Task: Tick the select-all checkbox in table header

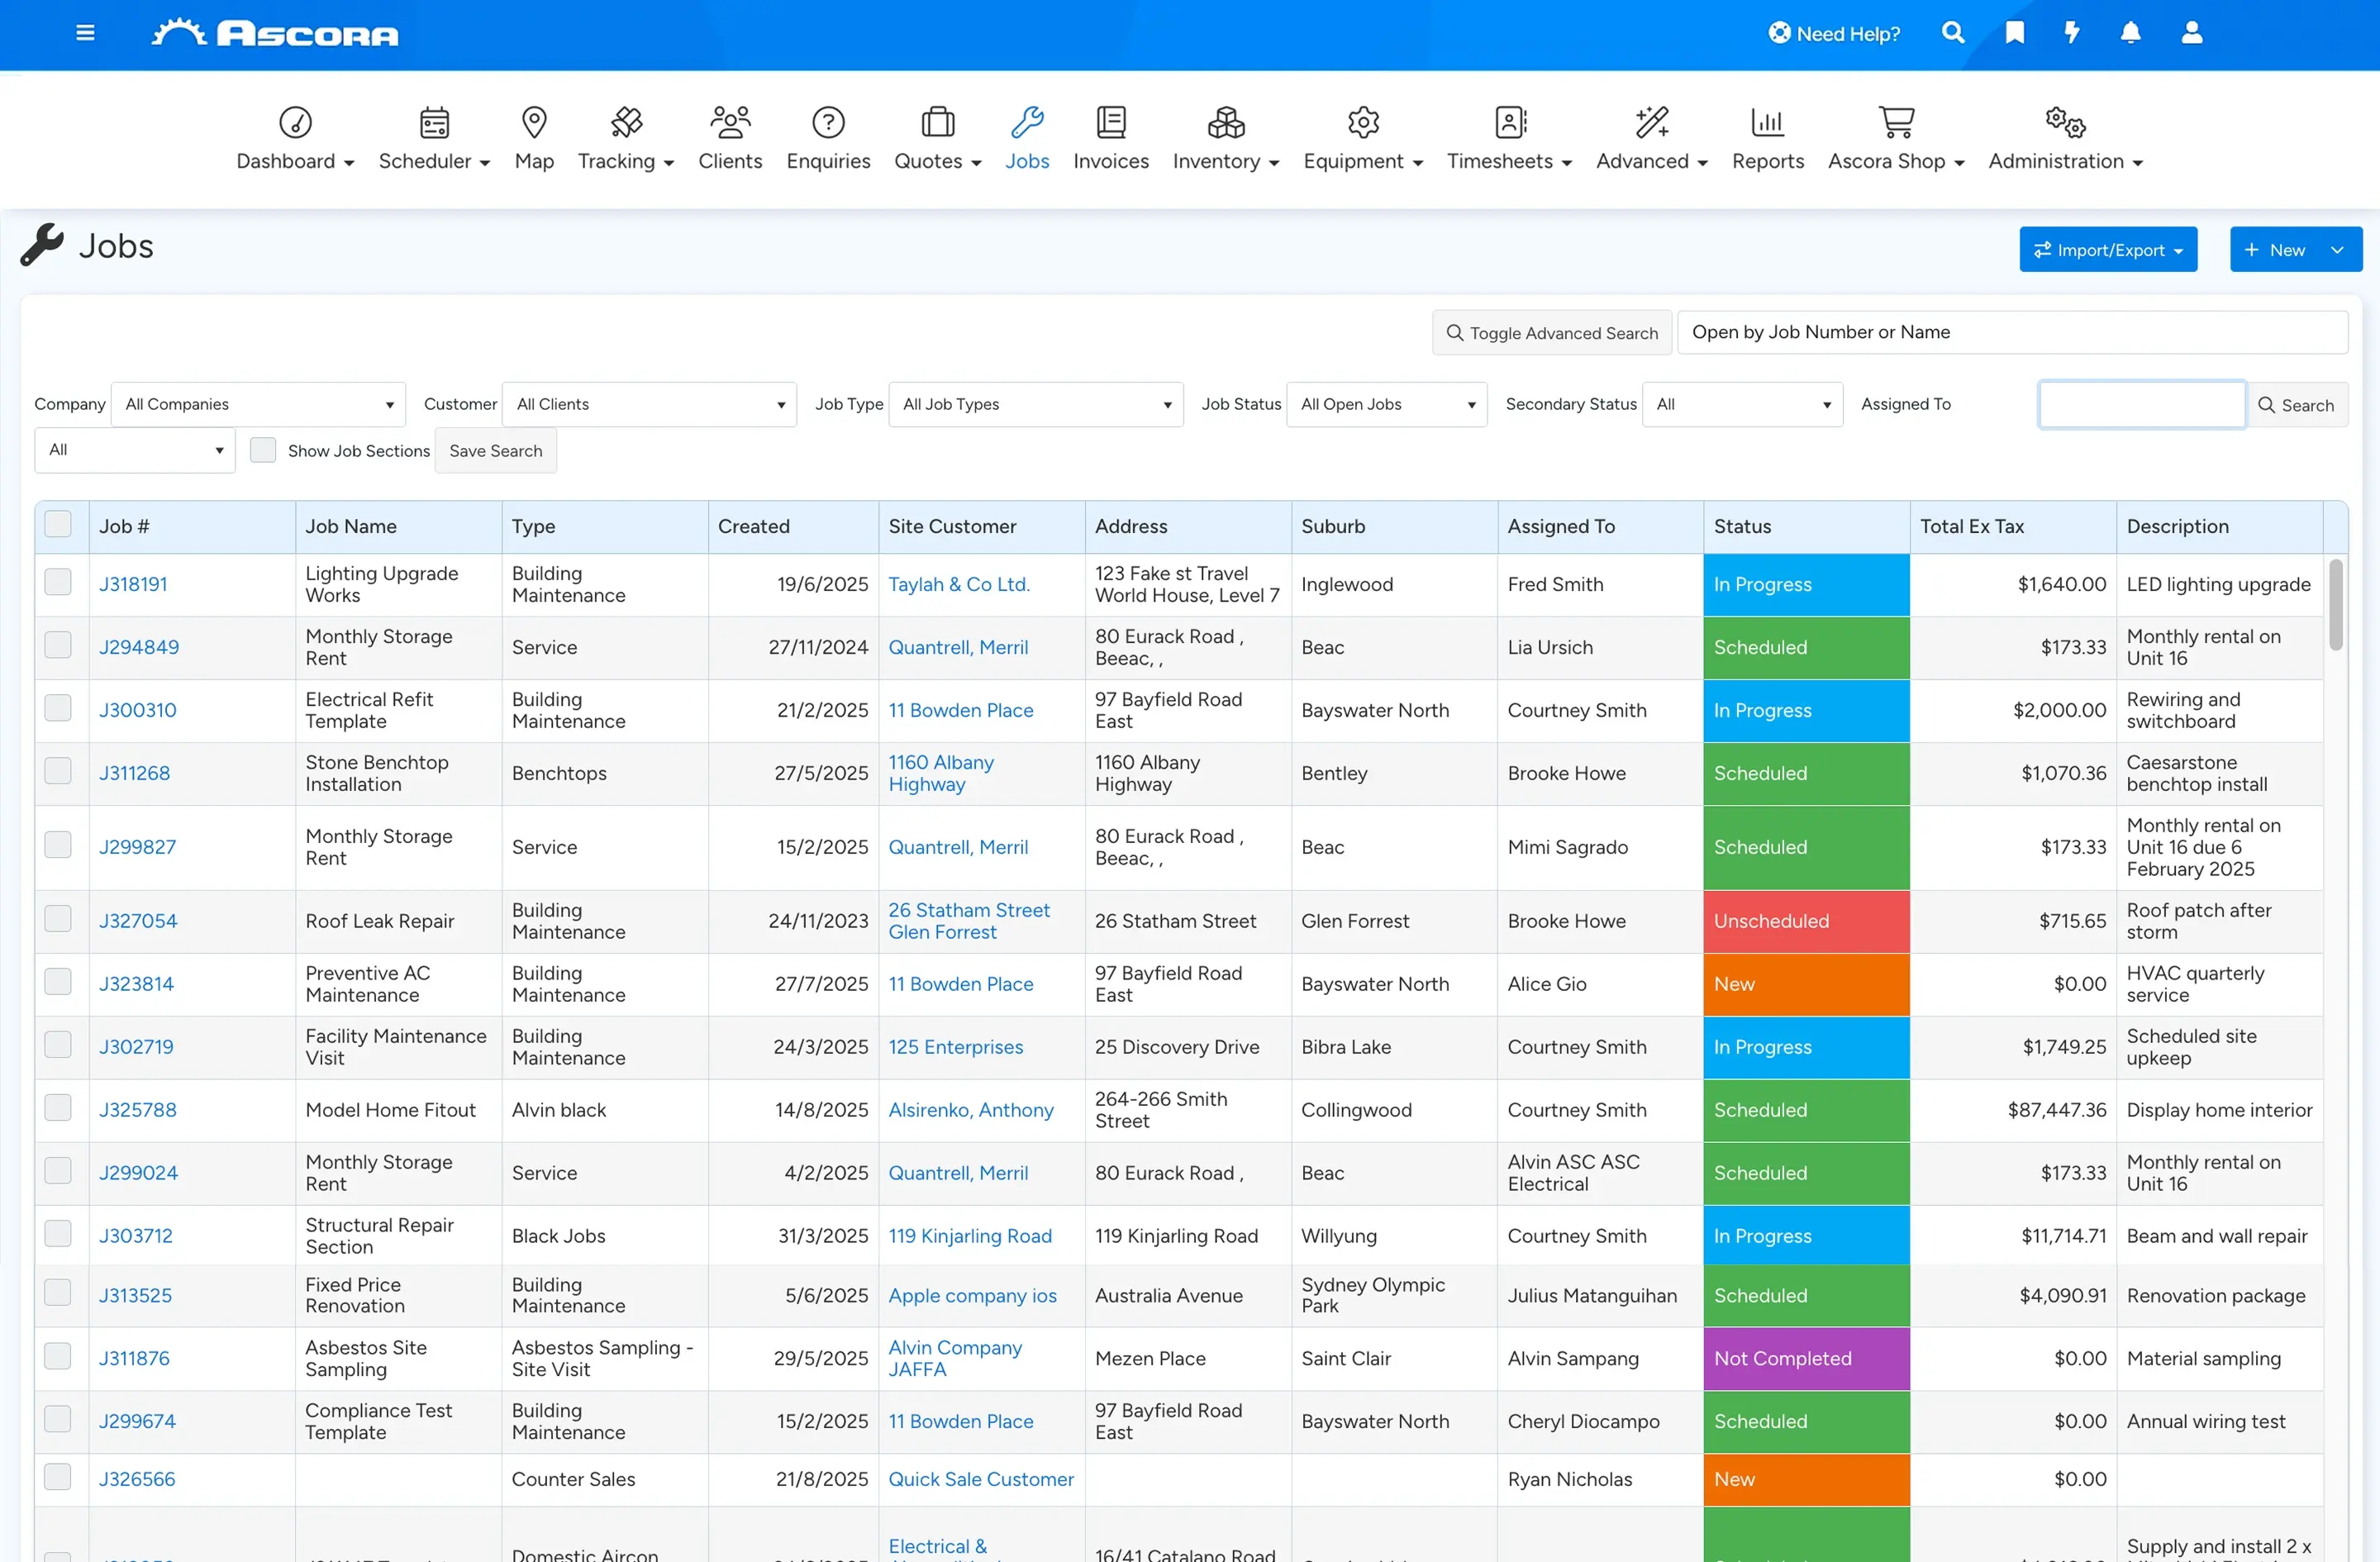Action: click(58, 524)
